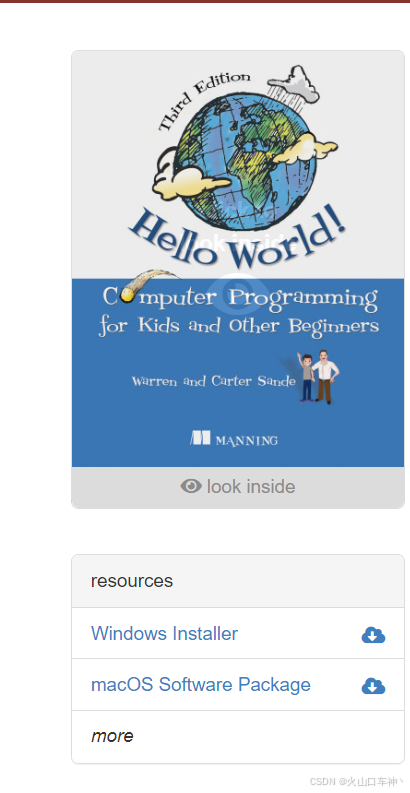Click the Hello World! title on the cover

[x=238, y=237]
